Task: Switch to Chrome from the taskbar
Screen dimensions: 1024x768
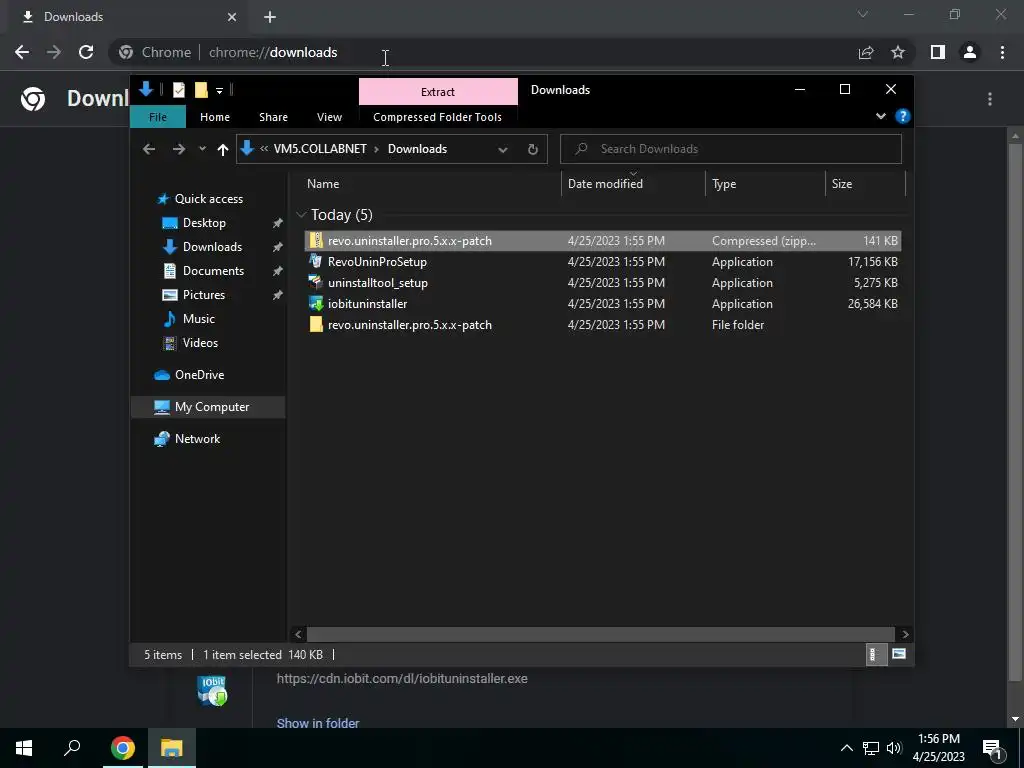Action: [x=123, y=748]
